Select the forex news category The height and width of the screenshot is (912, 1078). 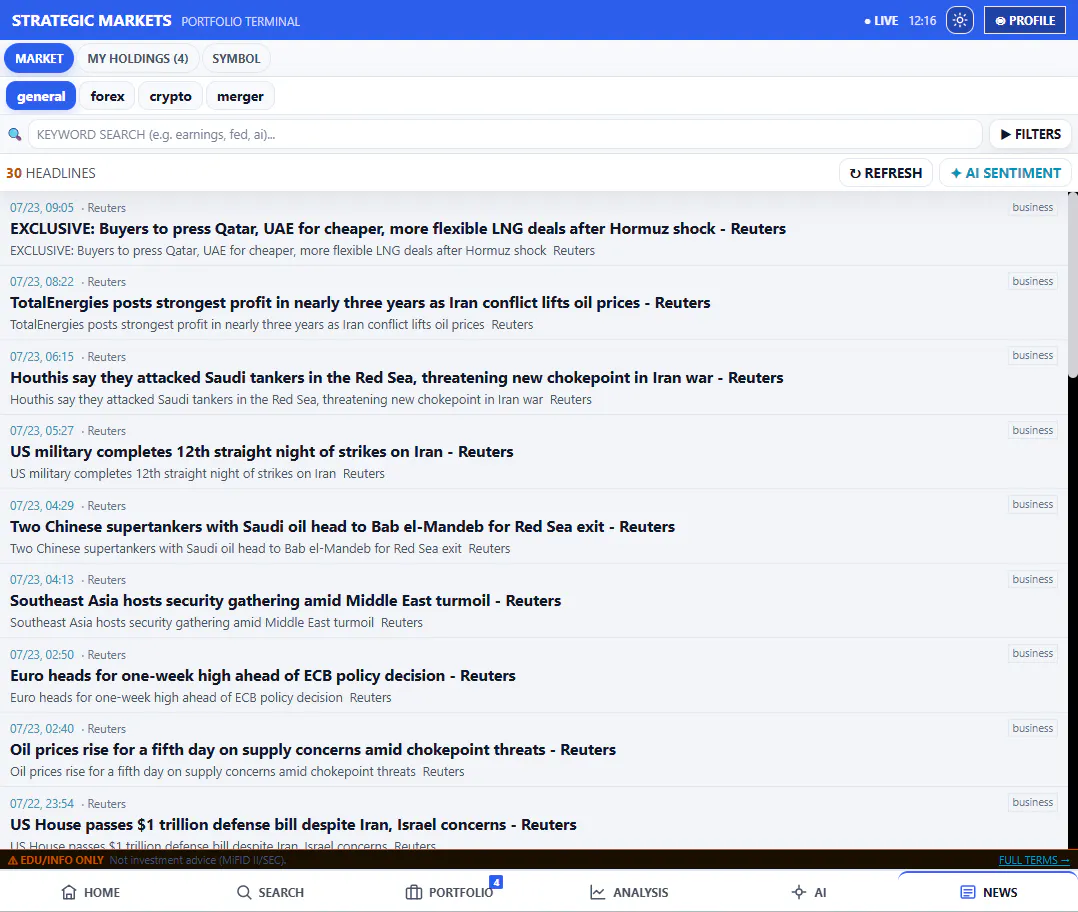107,96
